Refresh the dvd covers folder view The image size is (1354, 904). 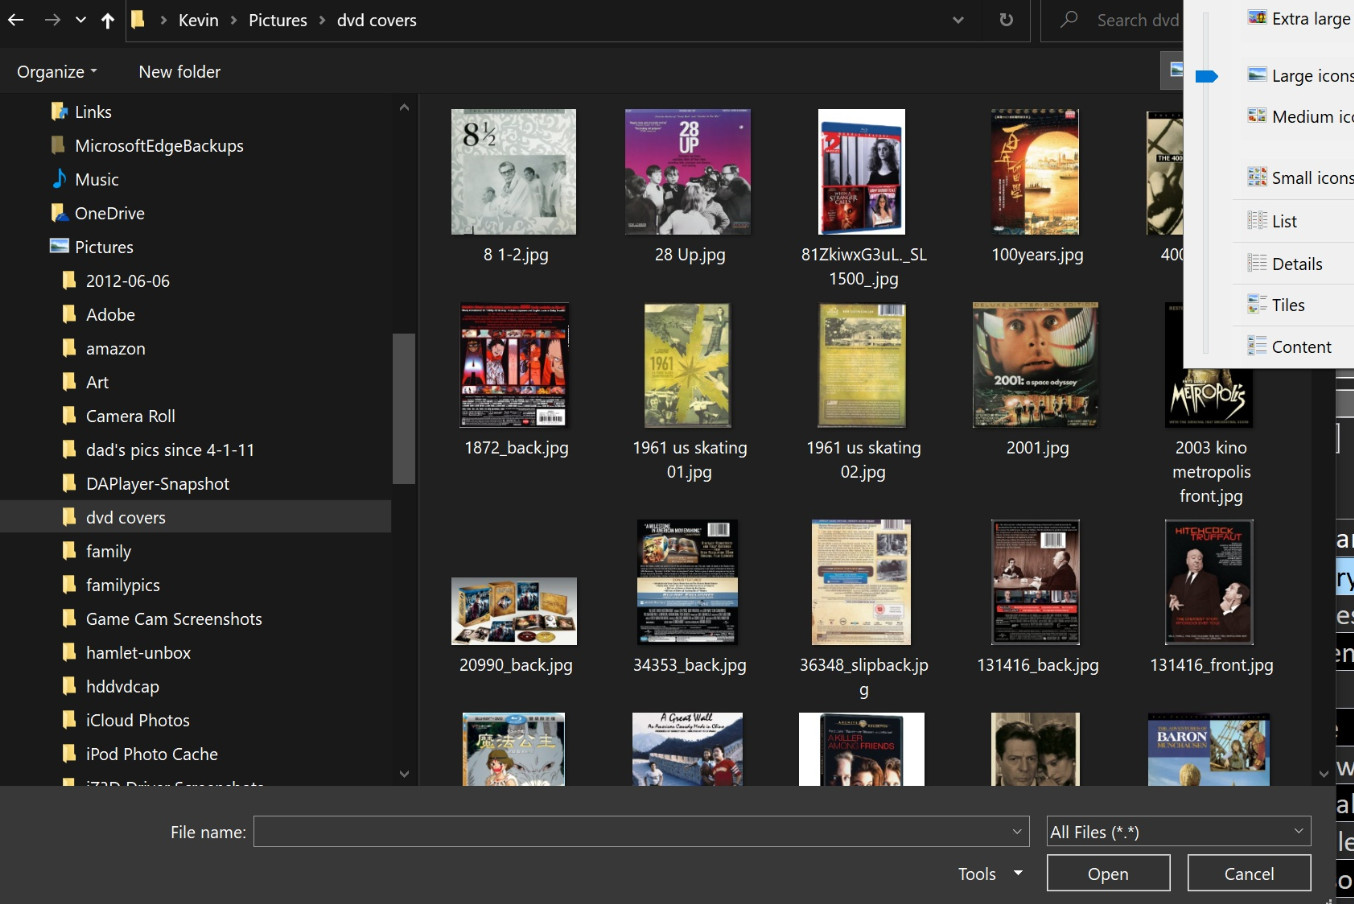point(1006,20)
